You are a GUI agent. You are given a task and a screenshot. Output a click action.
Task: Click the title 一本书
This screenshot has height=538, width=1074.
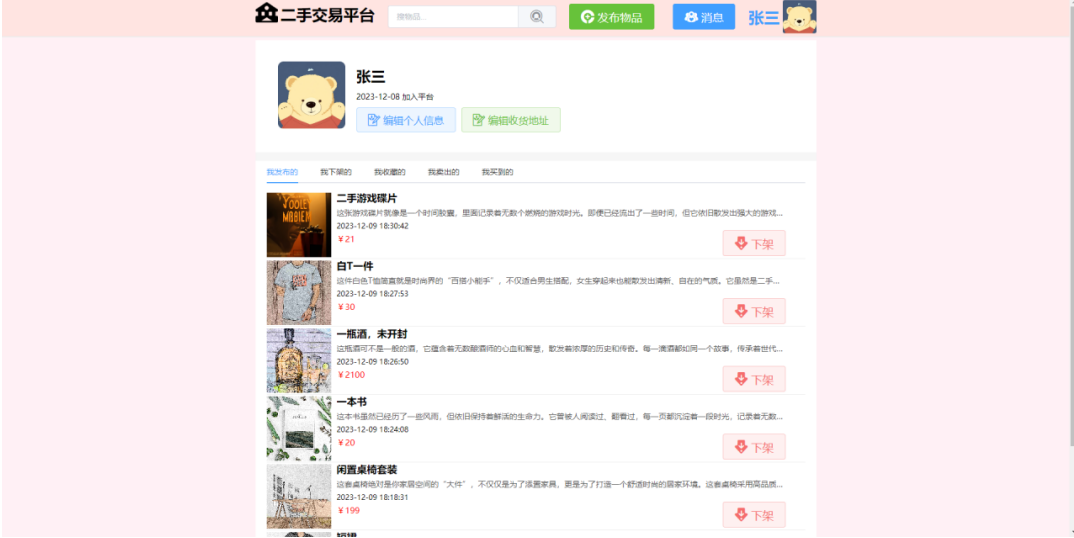coord(351,402)
